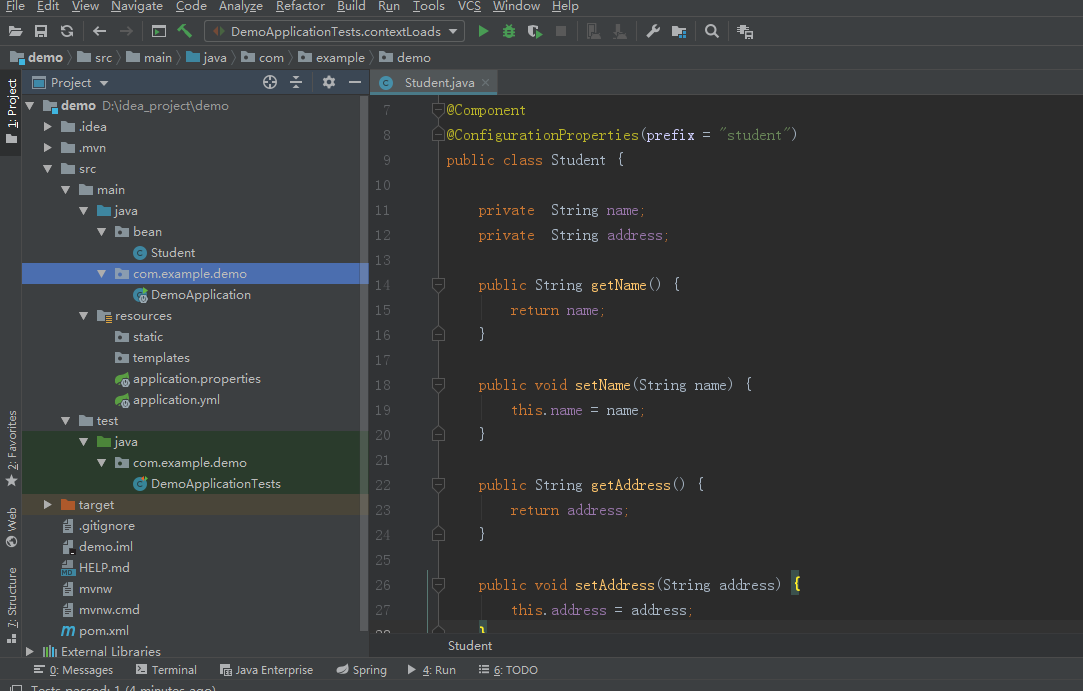The image size is (1083, 691).
Task: Open Project Structure icon in toolbar
Action: coord(679,31)
